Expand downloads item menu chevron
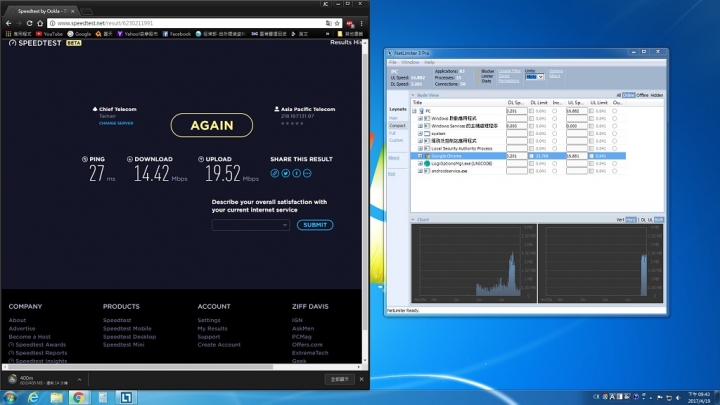 tap(79, 380)
